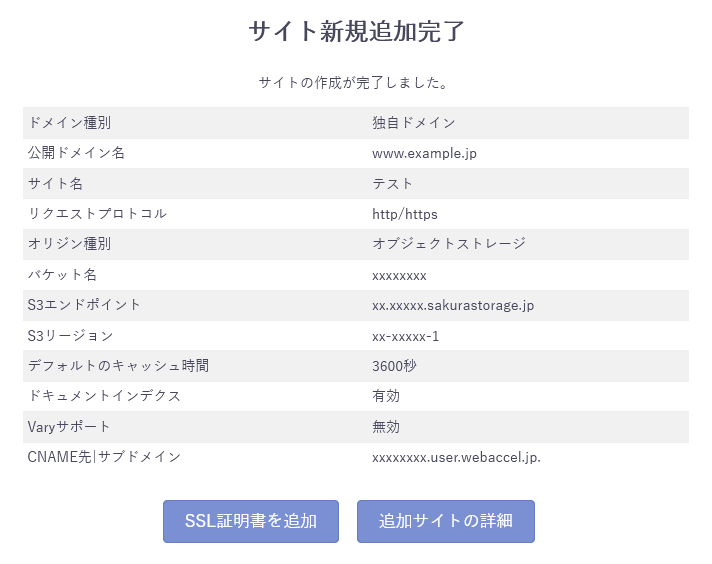Click the xx-xxxxx-1 region value
The image size is (712, 564).
click(405, 336)
